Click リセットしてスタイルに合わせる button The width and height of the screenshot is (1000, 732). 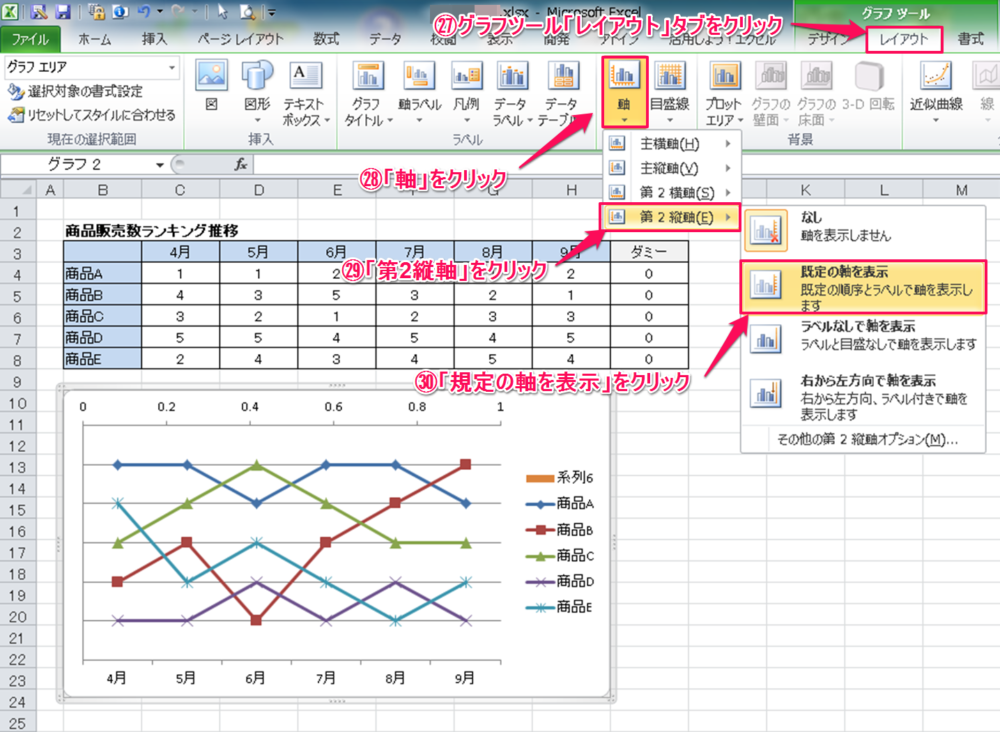coord(92,115)
